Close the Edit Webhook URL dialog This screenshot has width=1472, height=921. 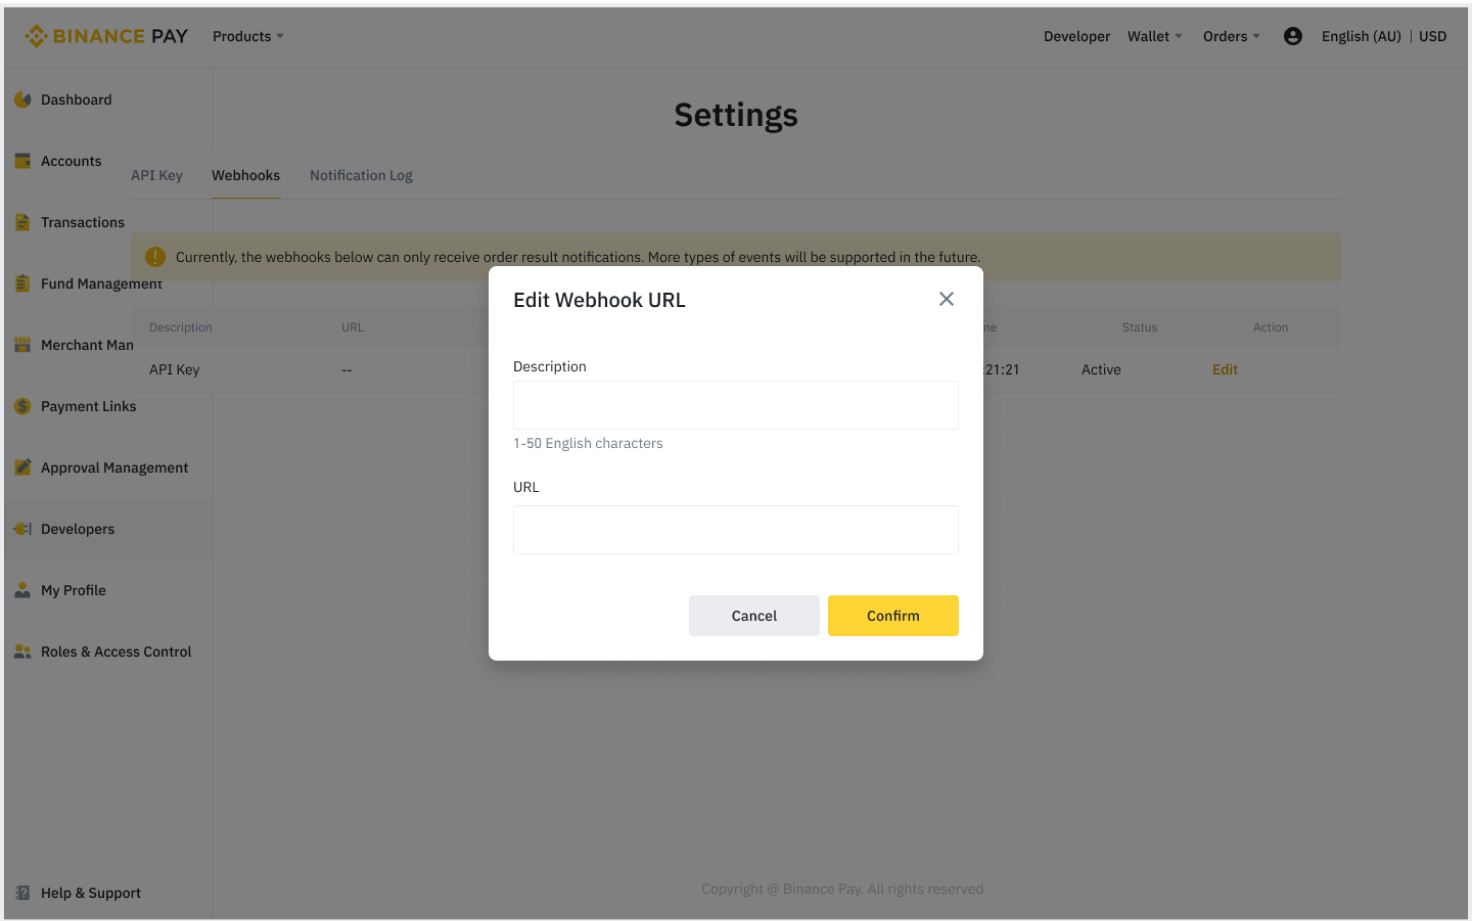click(x=946, y=299)
